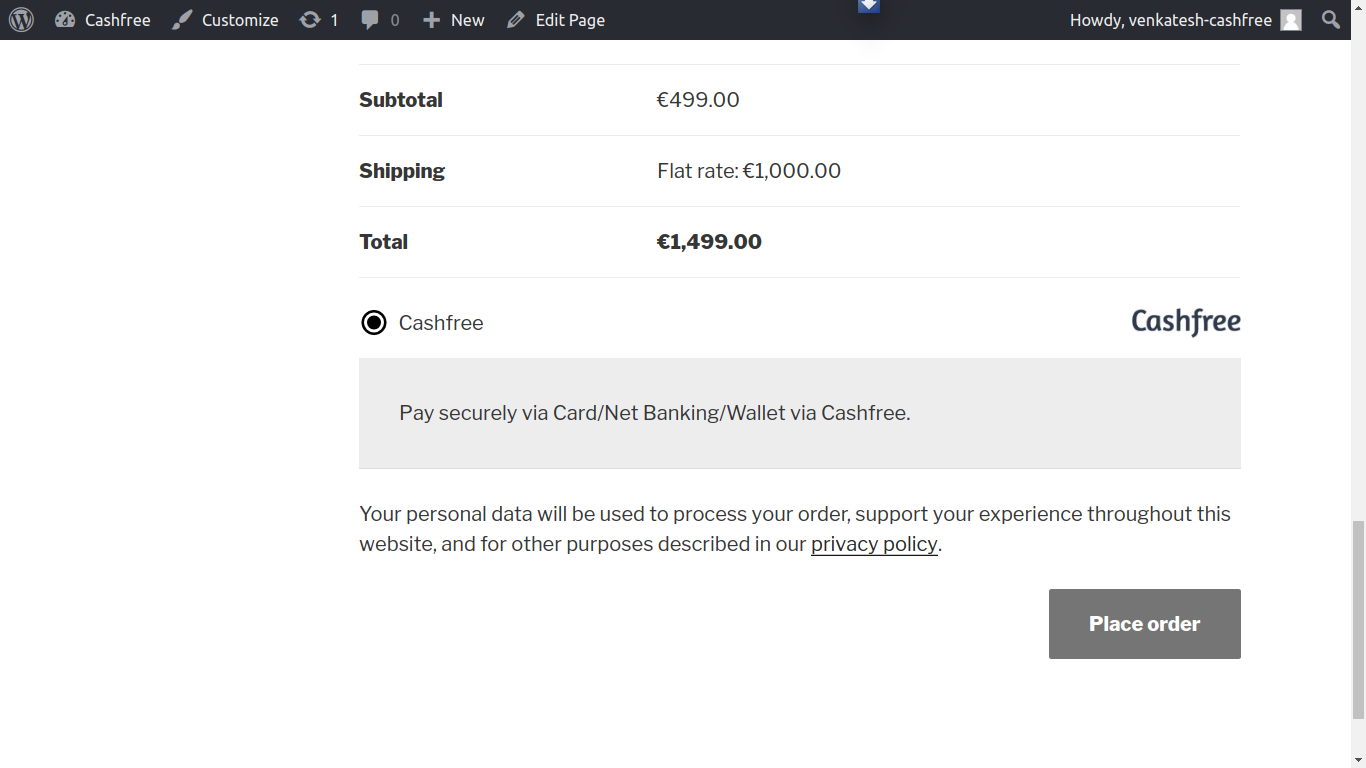Open the privacy policy link
Image resolution: width=1366 pixels, height=768 pixels.
[x=874, y=544]
